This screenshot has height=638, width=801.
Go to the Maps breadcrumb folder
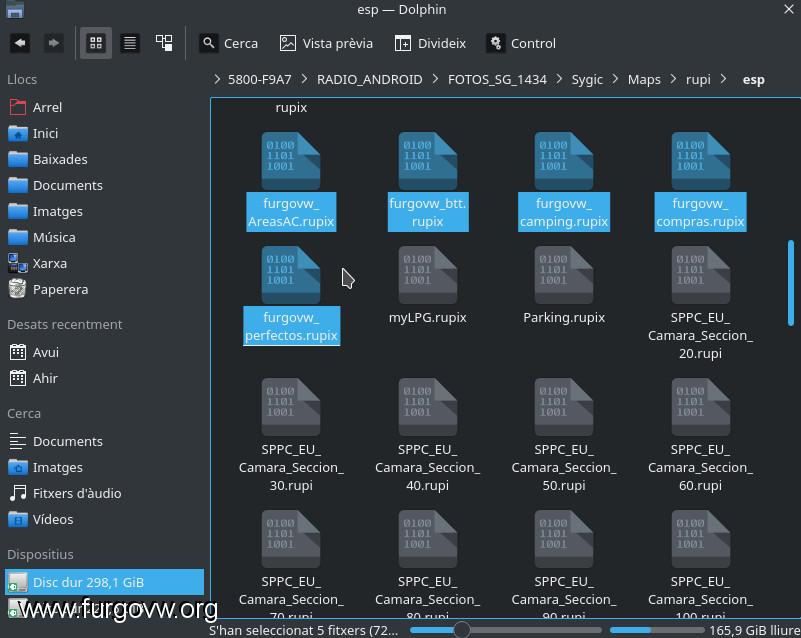click(644, 80)
